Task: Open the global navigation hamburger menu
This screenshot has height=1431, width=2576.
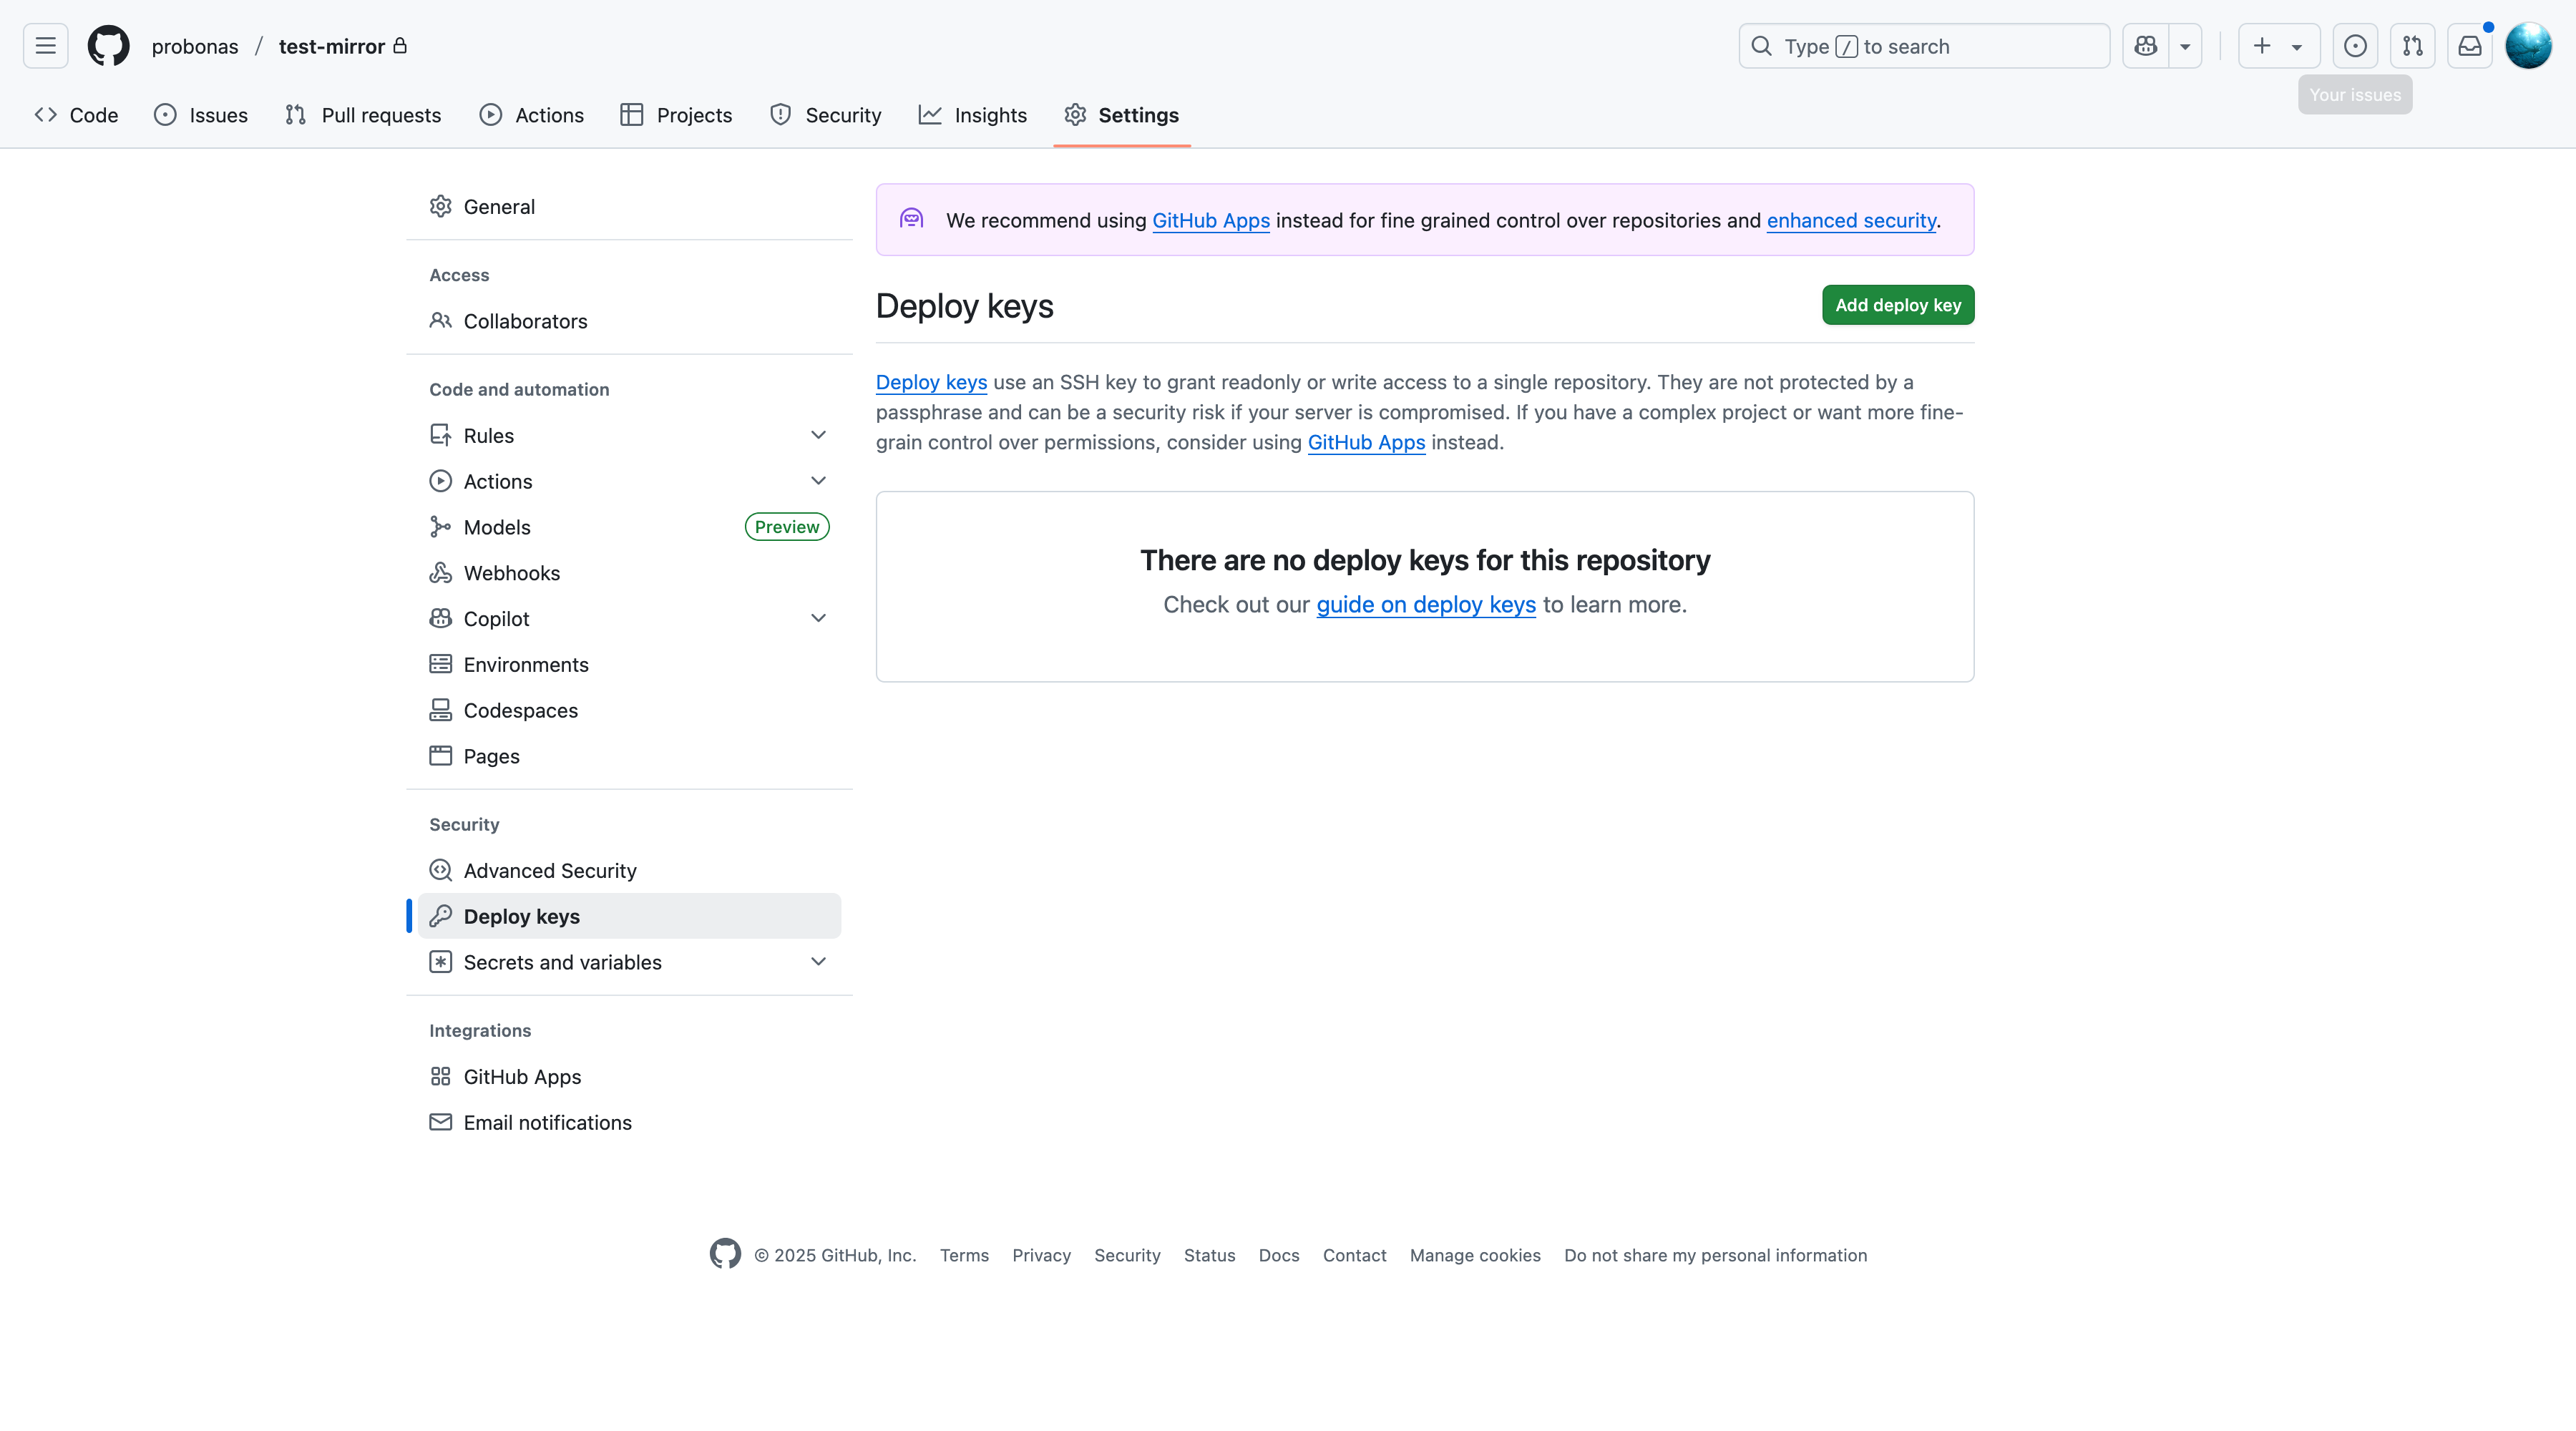Action: [44, 45]
